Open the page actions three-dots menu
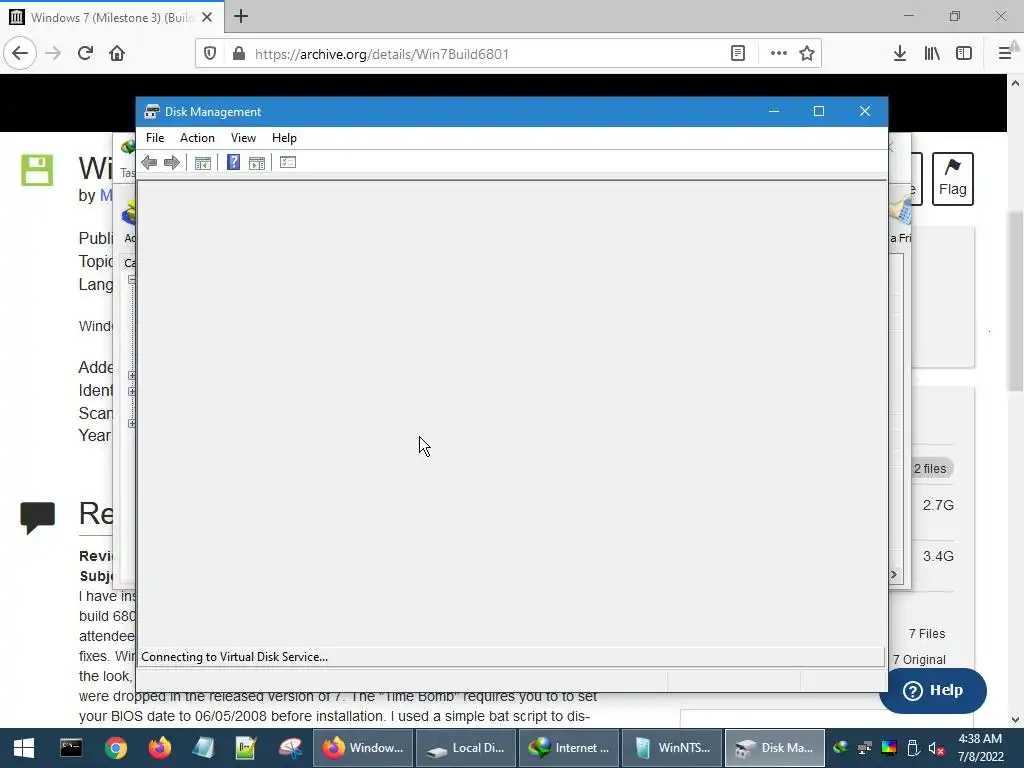Viewport: 1024px width, 768px height. click(778, 54)
